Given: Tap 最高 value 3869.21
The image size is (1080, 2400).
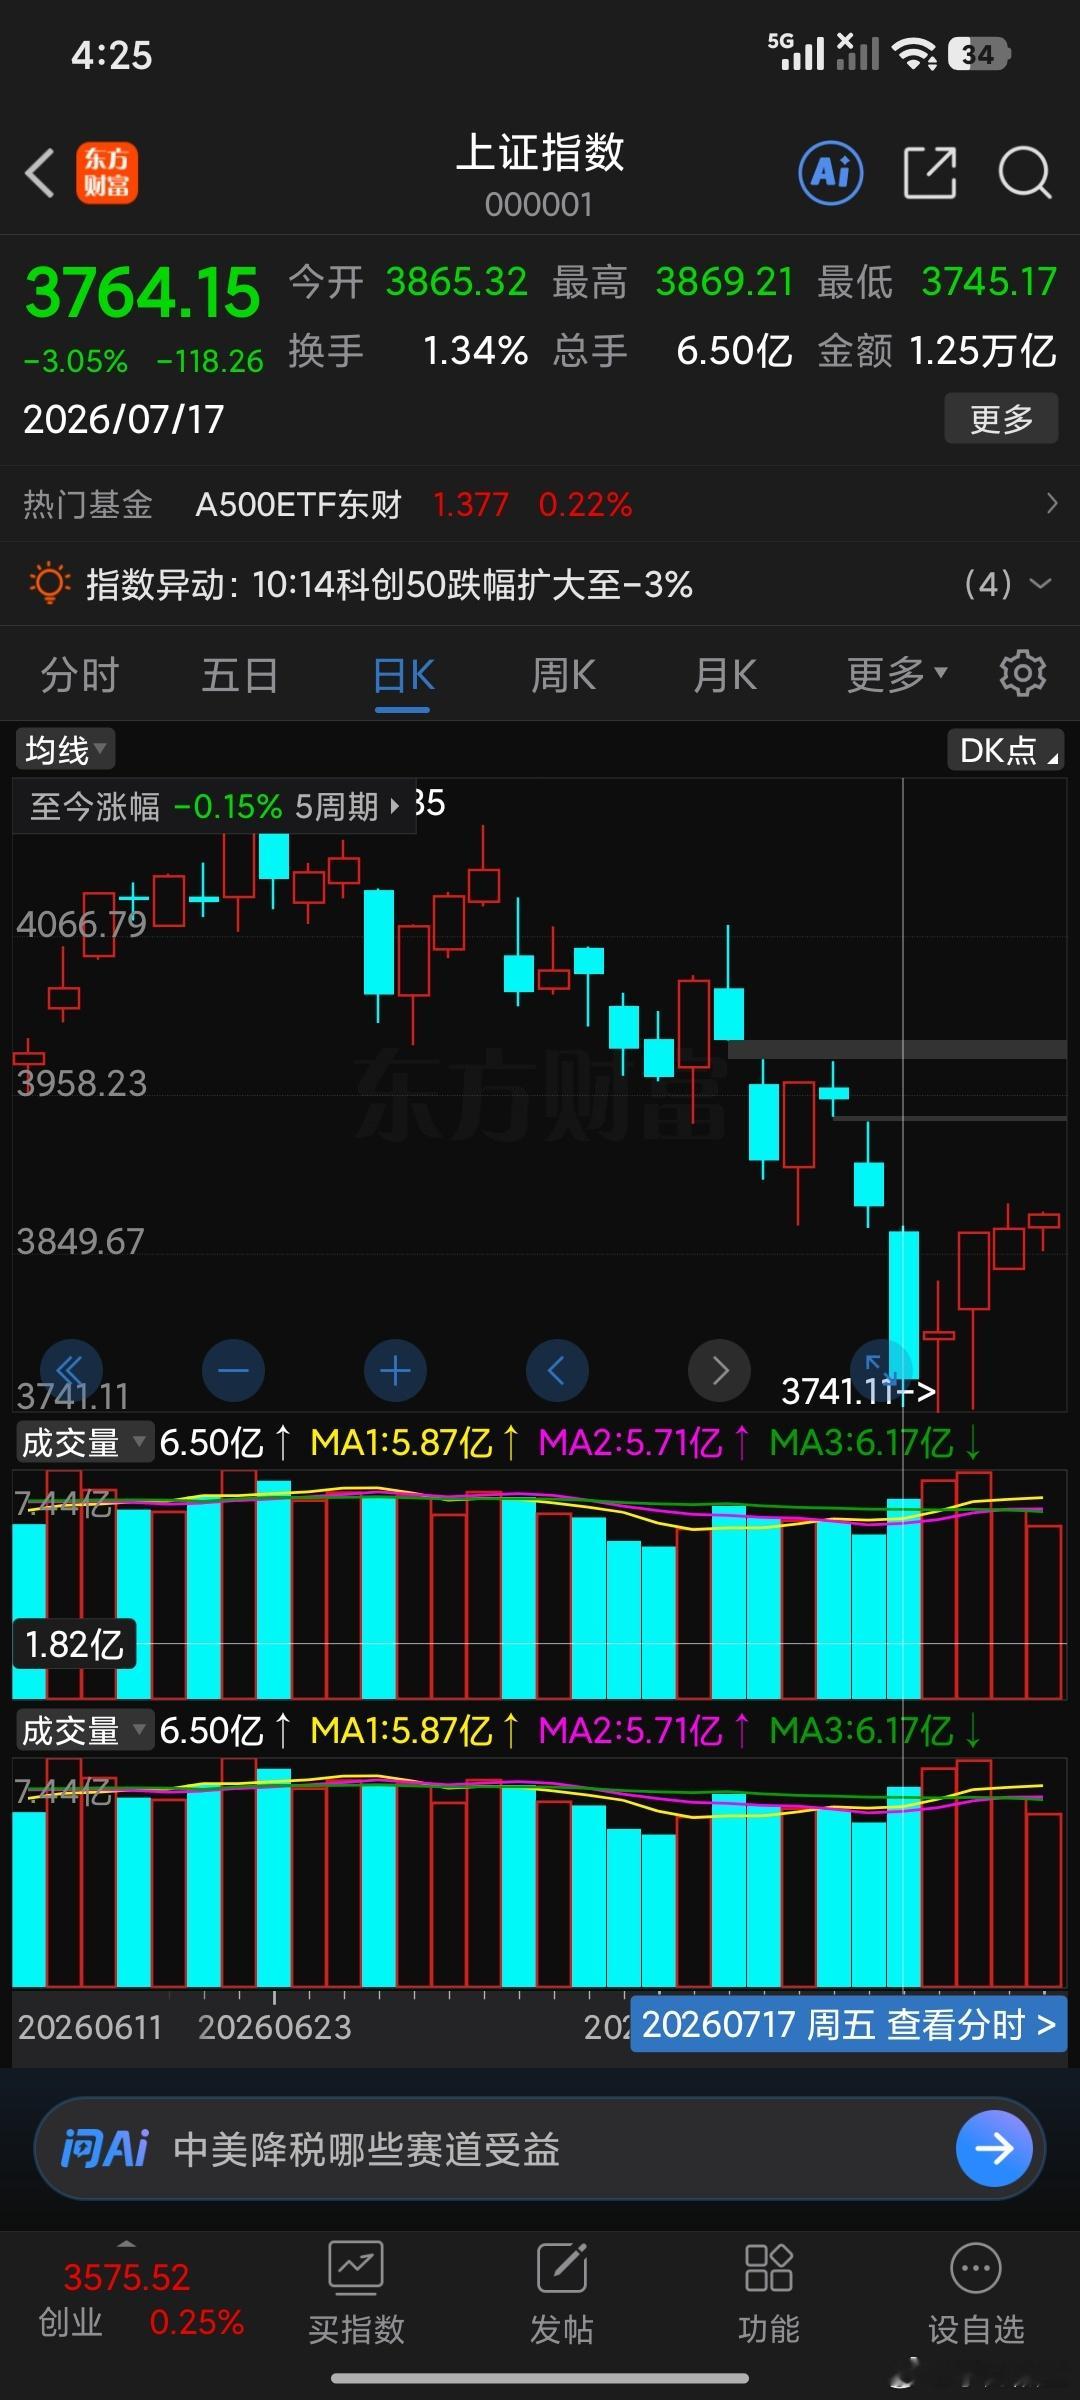Looking at the screenshot, I should pos(724,282).
